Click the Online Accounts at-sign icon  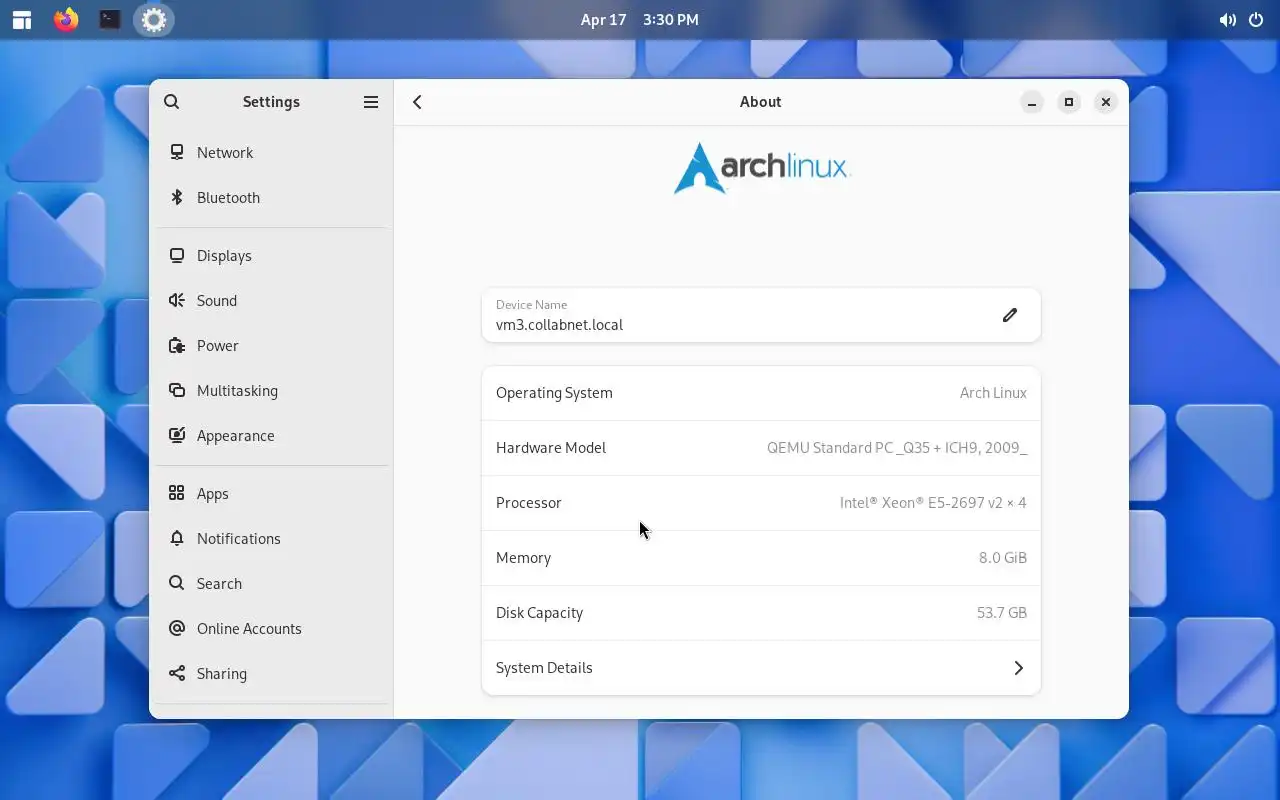point(177,628)
